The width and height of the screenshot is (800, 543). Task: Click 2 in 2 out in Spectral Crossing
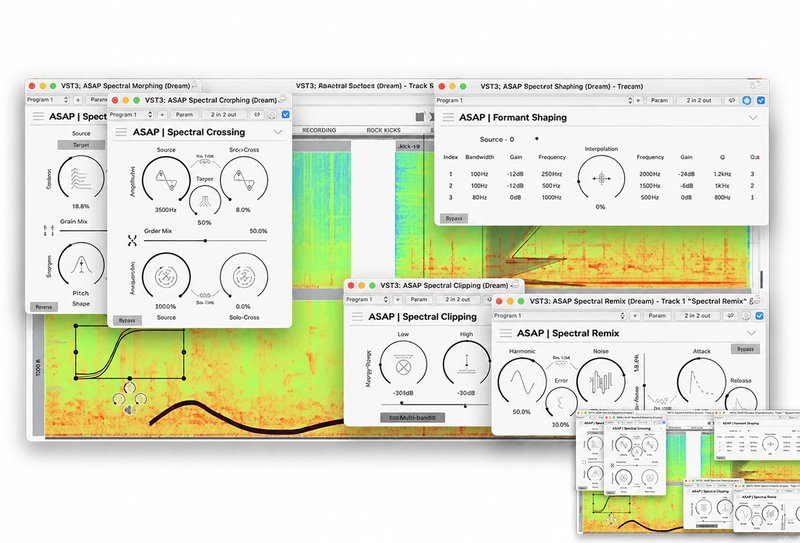point(224,115)
